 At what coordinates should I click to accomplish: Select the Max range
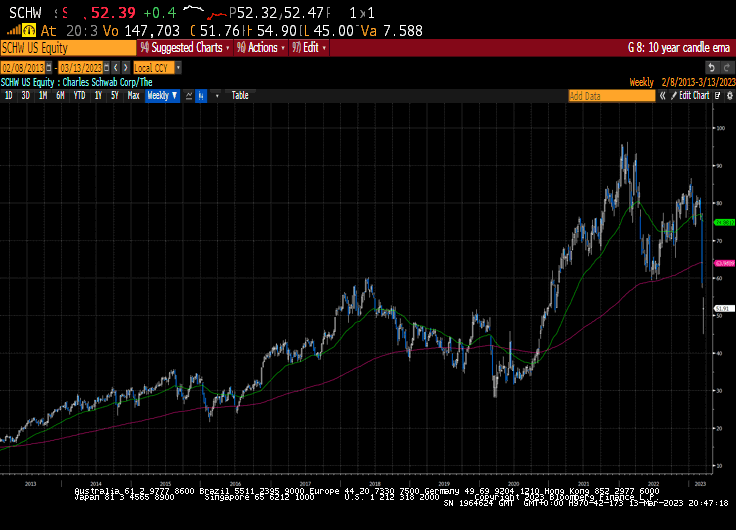(134, 96)
